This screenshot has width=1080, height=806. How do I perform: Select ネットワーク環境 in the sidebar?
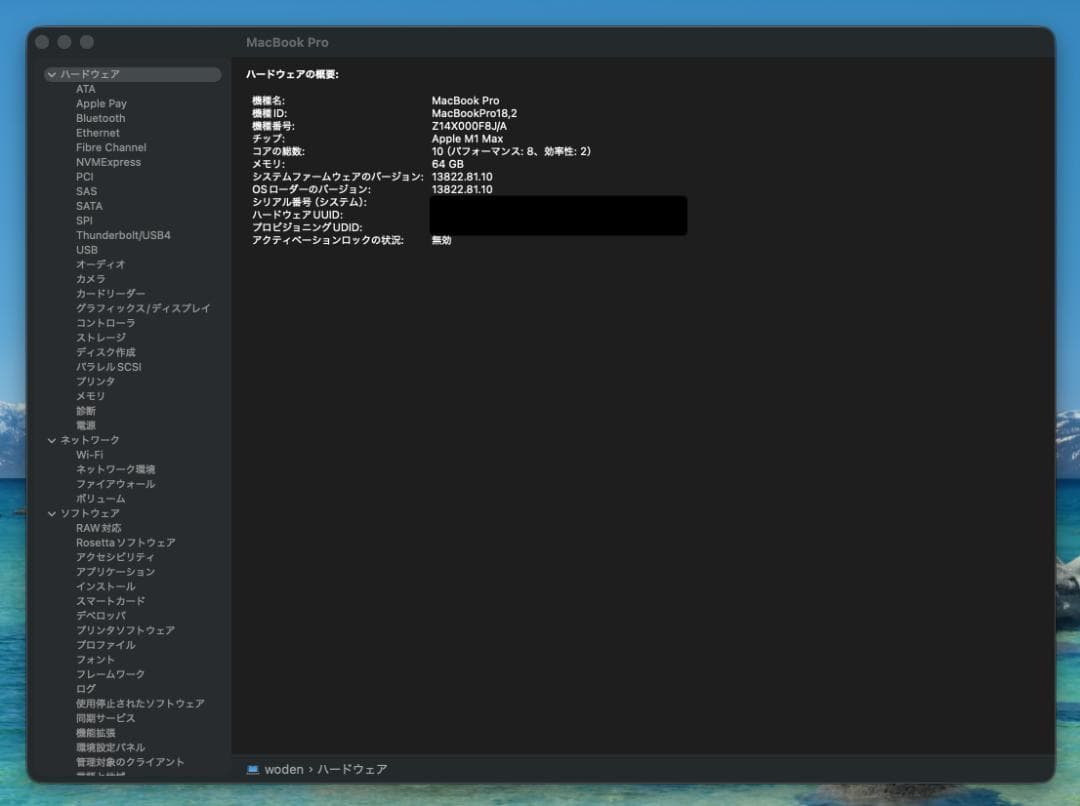pyautogui.click(x=116, y=469)
